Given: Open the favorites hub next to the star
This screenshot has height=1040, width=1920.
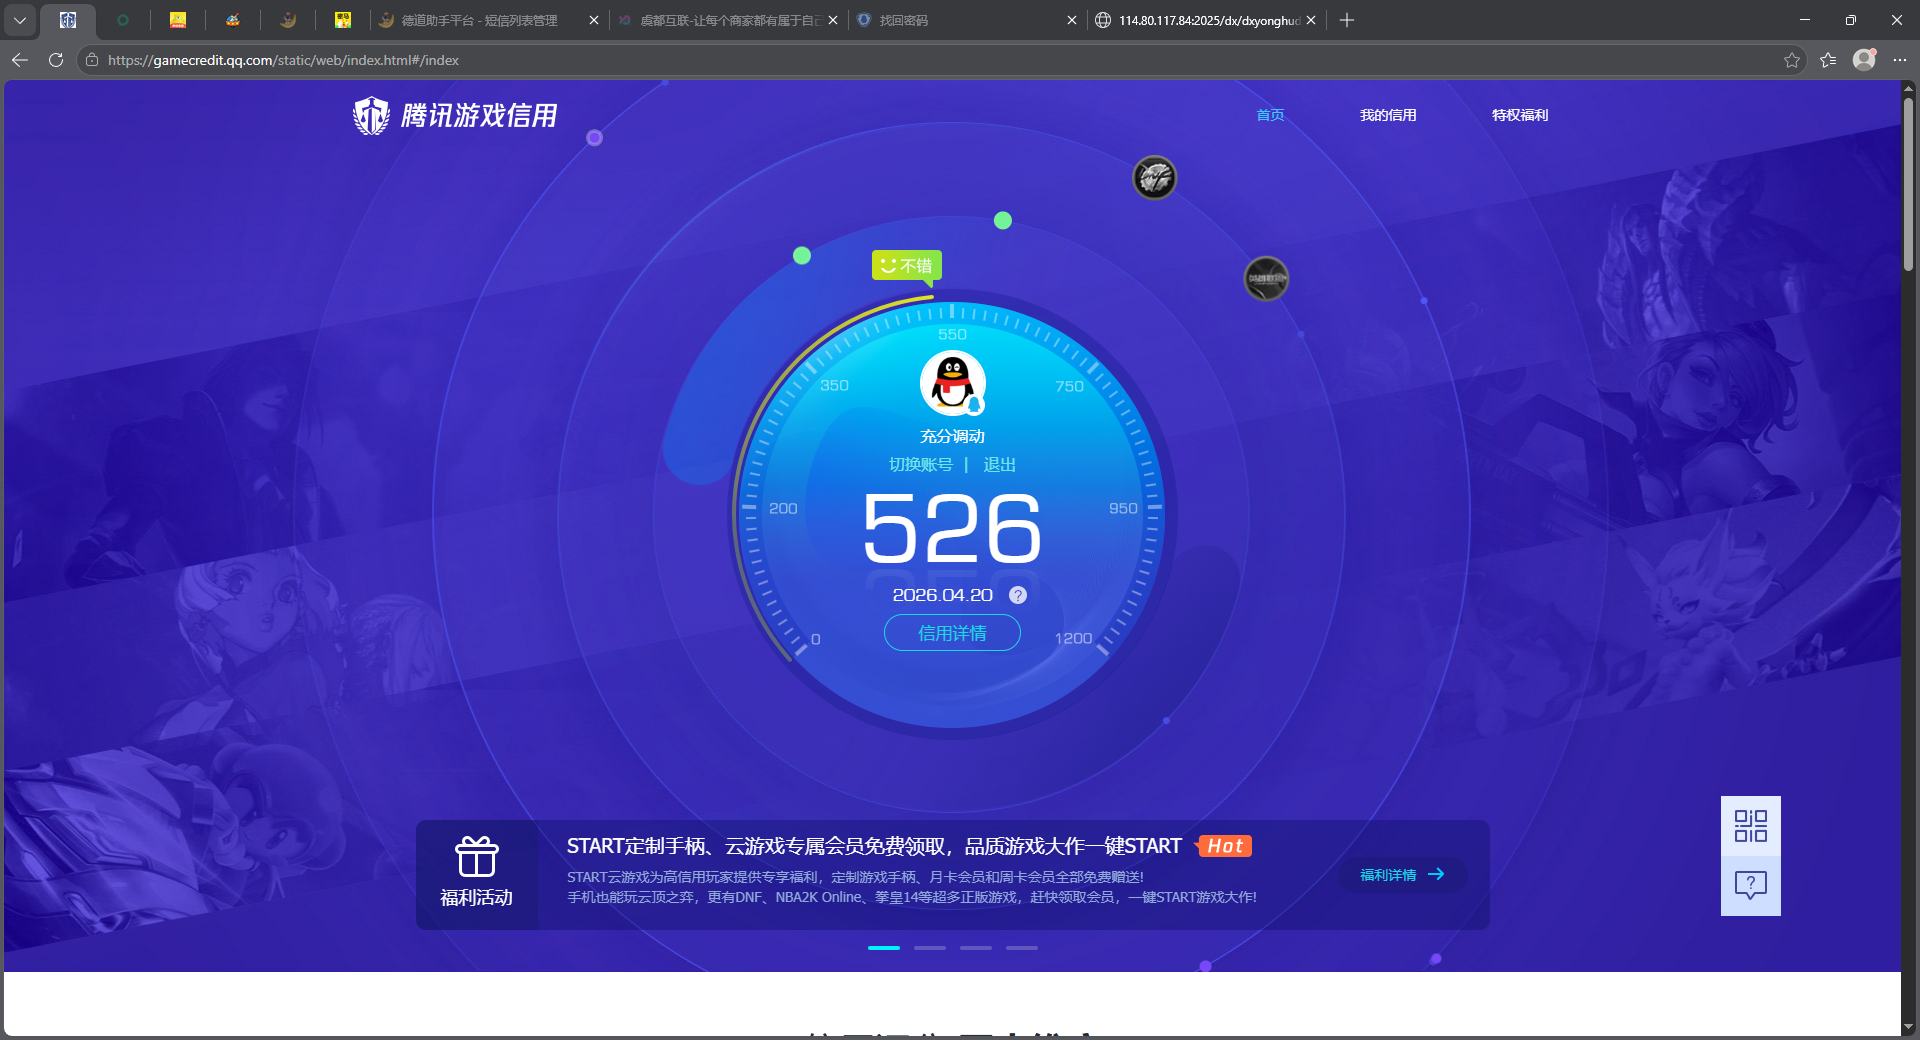Looking at the screenshot, I should click(x=1829, y=60).
